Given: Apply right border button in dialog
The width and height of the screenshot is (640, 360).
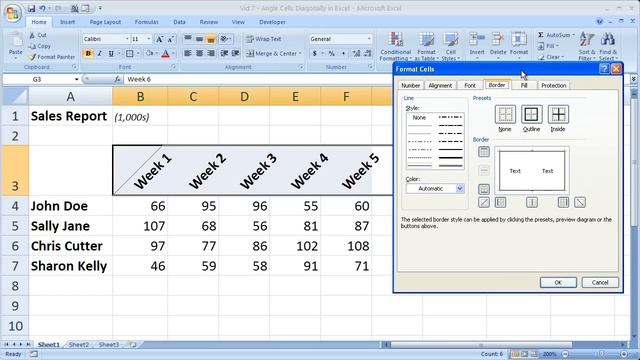Looking at the screenshot, I should pyautogui.click(x=563, y=202).
